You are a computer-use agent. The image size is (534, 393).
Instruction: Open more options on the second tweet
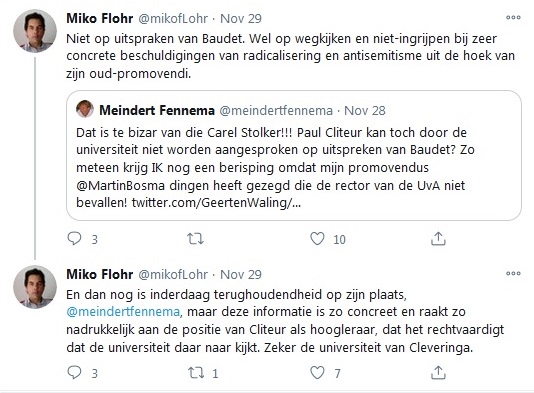pyautogui.click(x=513, y=273)
